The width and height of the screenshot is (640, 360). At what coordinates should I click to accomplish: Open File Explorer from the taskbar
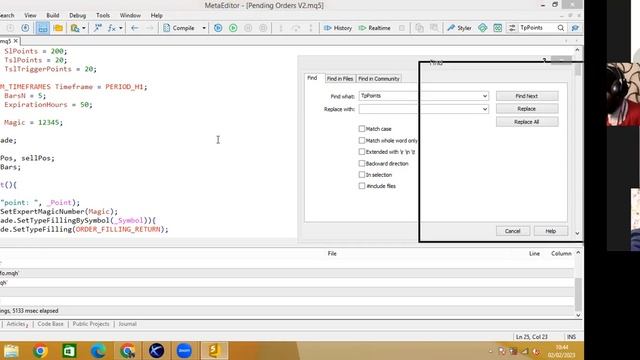point(11,351)
